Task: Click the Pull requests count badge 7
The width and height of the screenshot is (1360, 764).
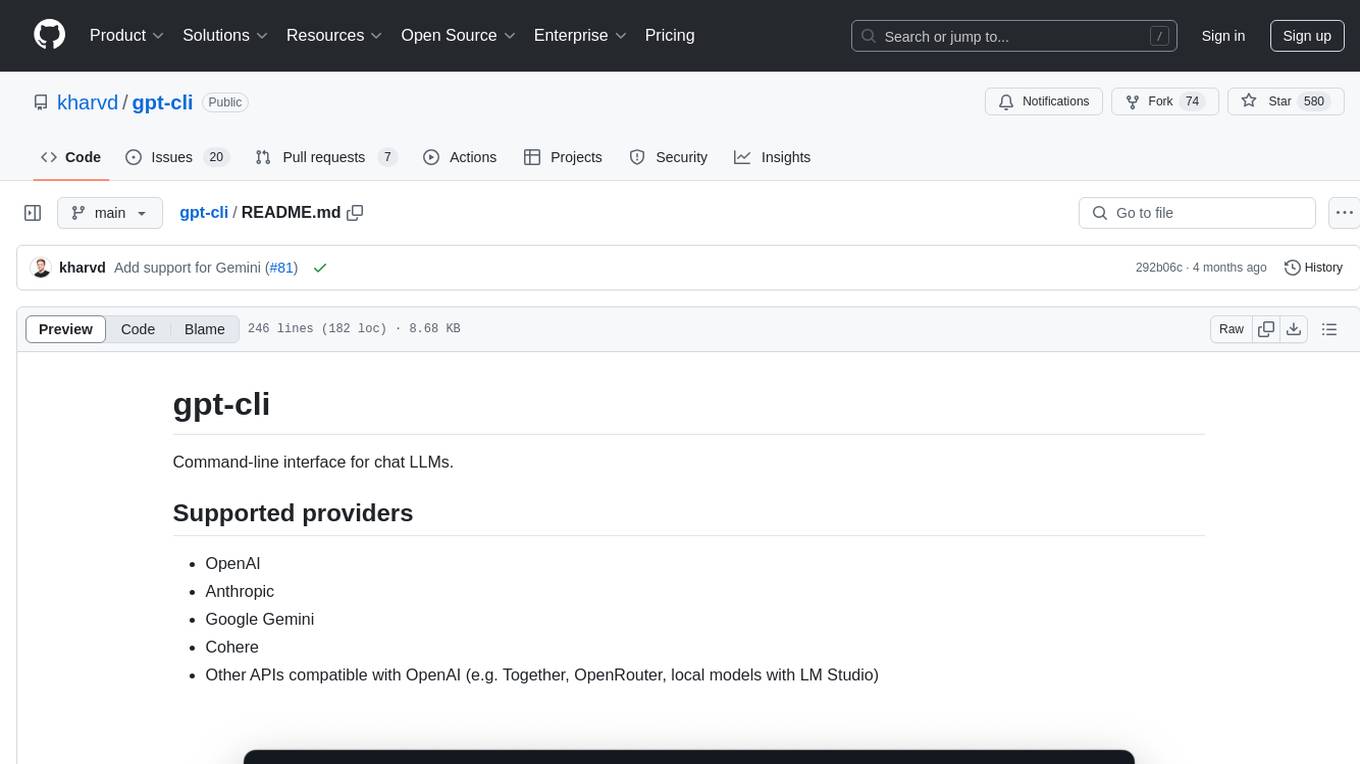Action: [387, 157]
